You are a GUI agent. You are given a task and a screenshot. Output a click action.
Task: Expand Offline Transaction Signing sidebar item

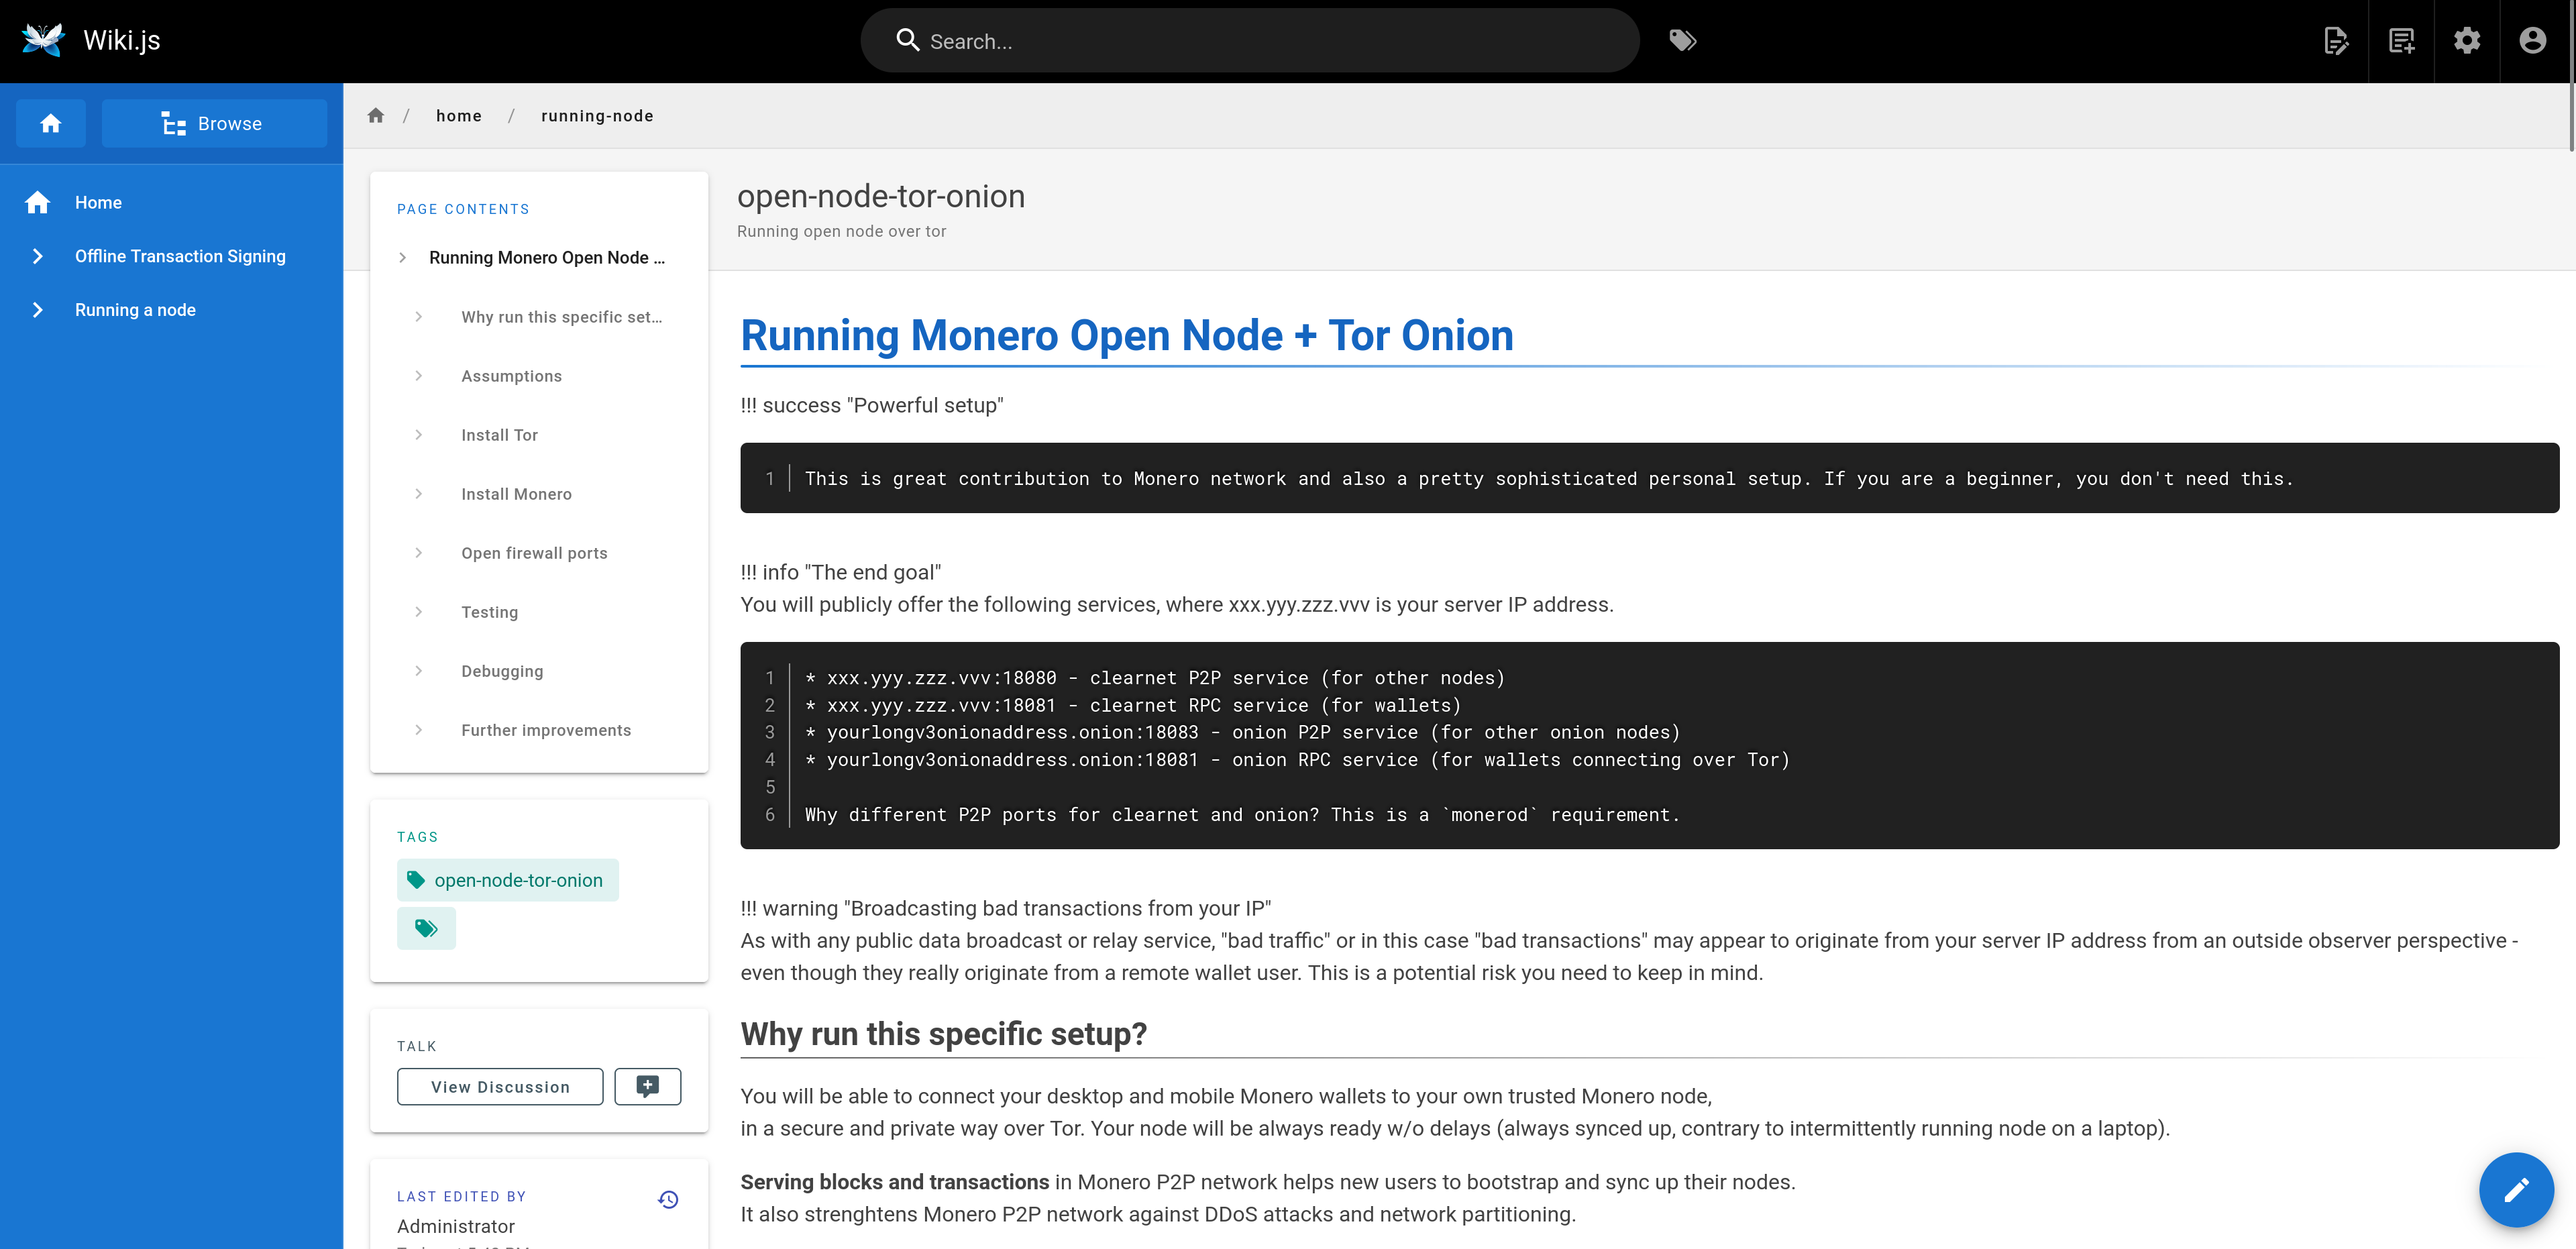(x=38, y=256)
